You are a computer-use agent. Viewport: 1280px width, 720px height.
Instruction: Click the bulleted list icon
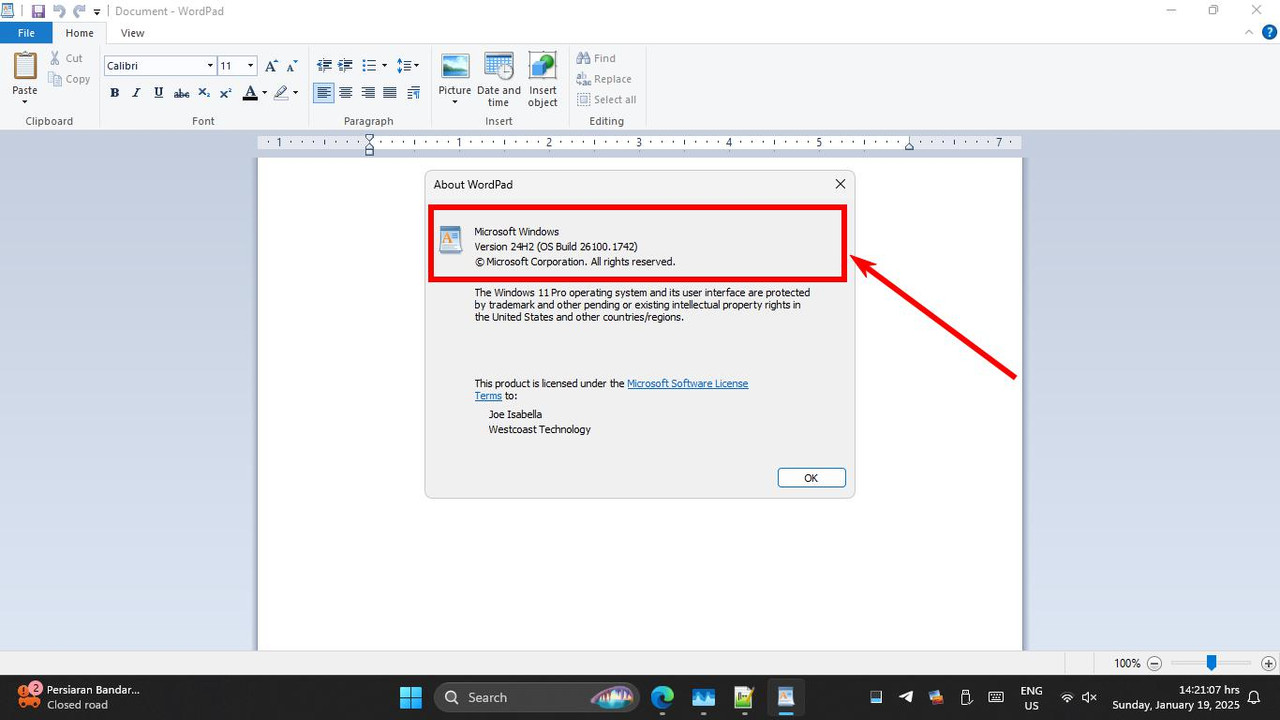click(x=369, y=66)
